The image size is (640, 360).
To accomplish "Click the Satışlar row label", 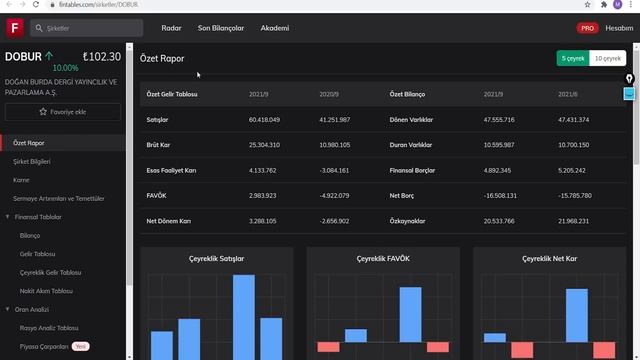I will 157,120.
